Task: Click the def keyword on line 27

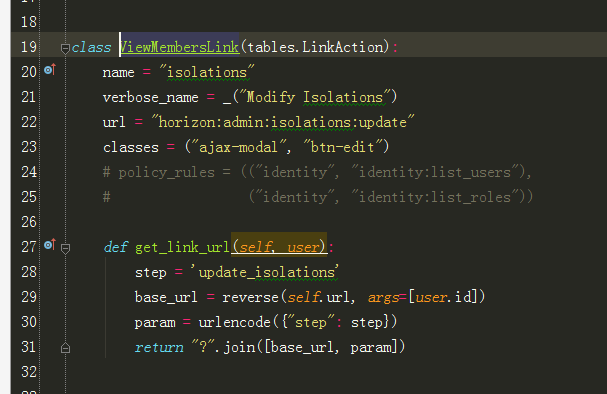Action: coord(115,247)
